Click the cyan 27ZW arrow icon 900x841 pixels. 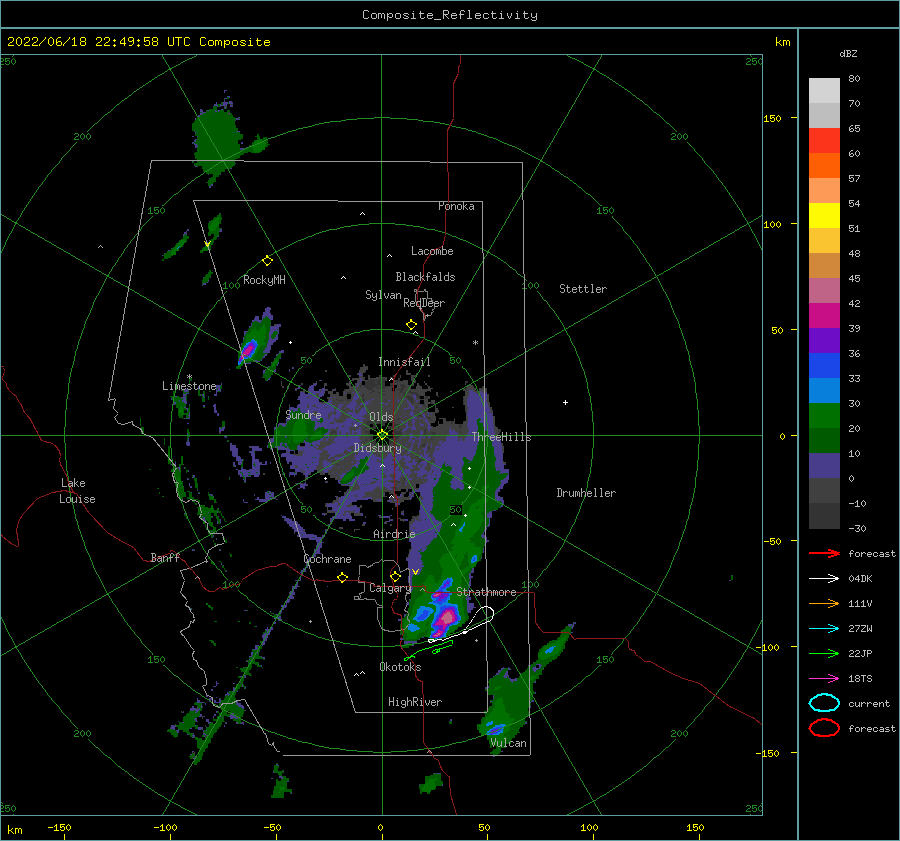coord(824,629)
